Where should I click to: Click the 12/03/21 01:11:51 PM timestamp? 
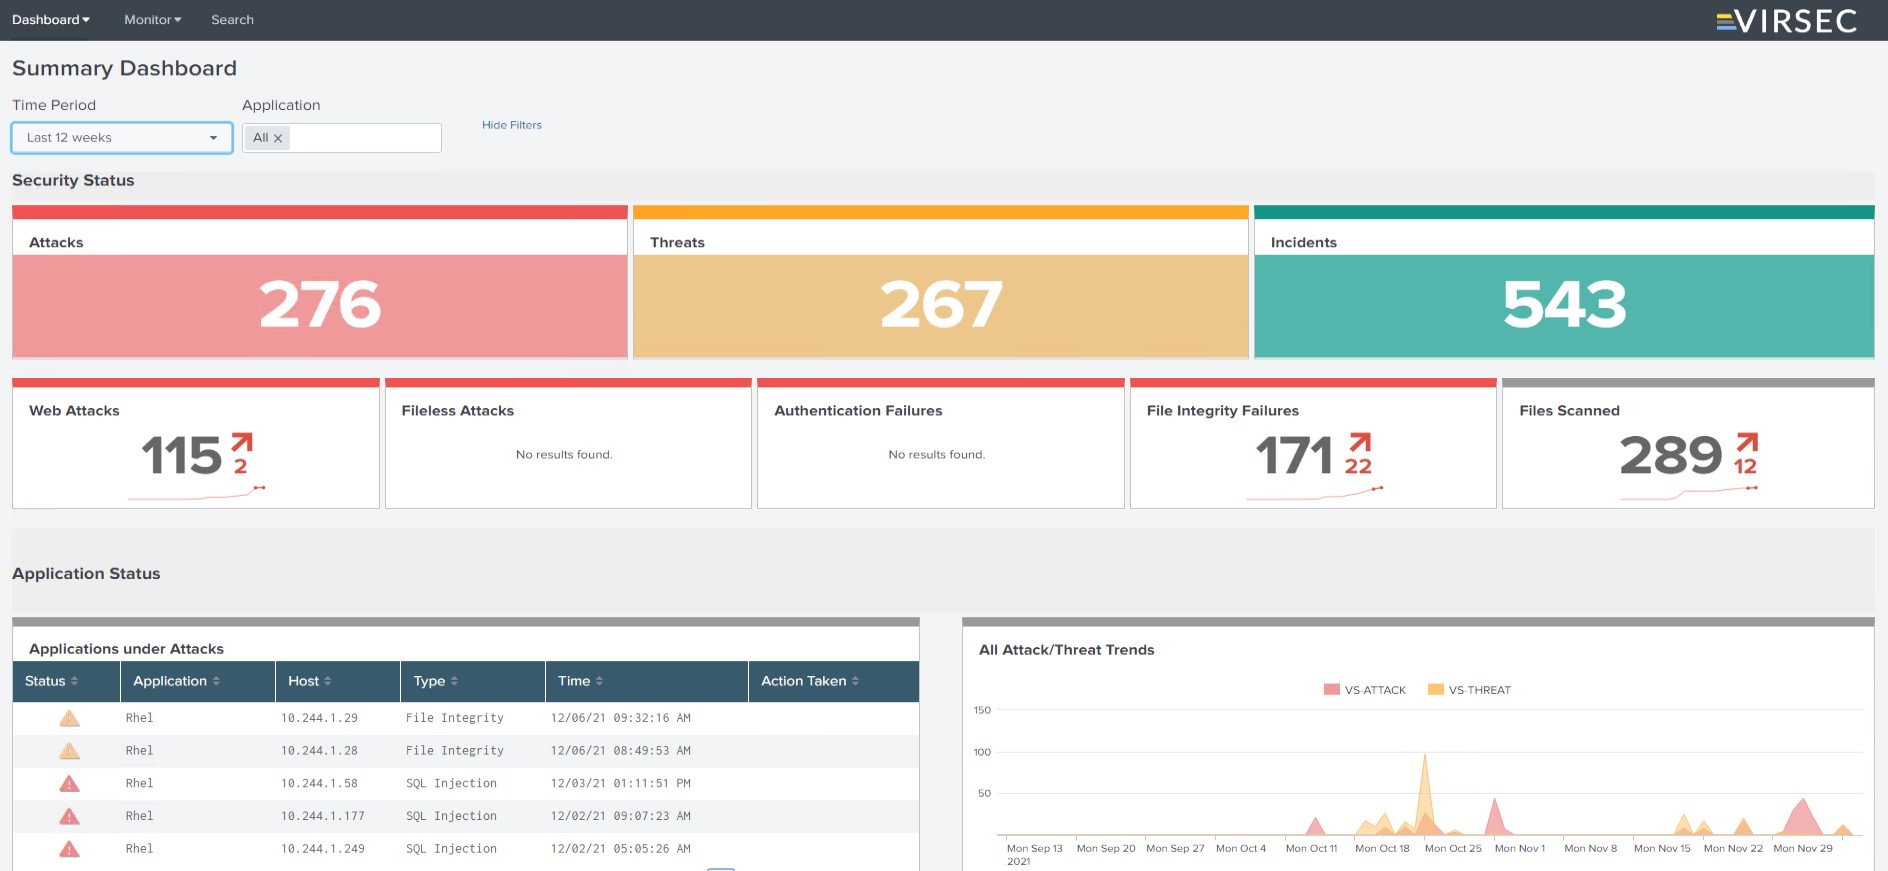coord(620,784)
